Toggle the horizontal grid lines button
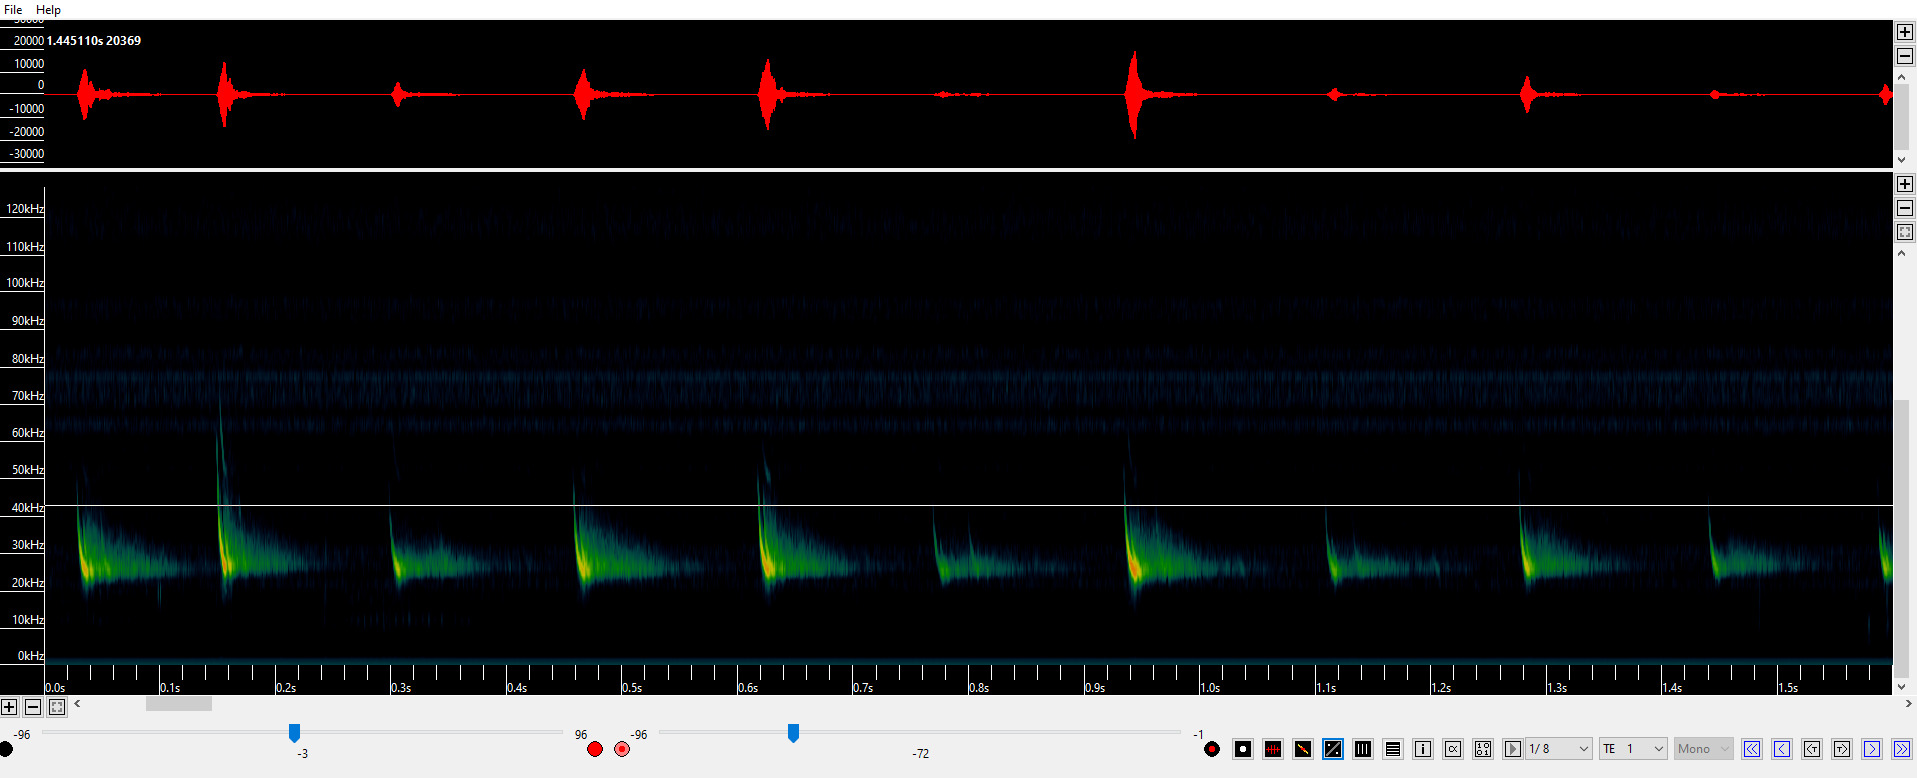 point(1393,749)
